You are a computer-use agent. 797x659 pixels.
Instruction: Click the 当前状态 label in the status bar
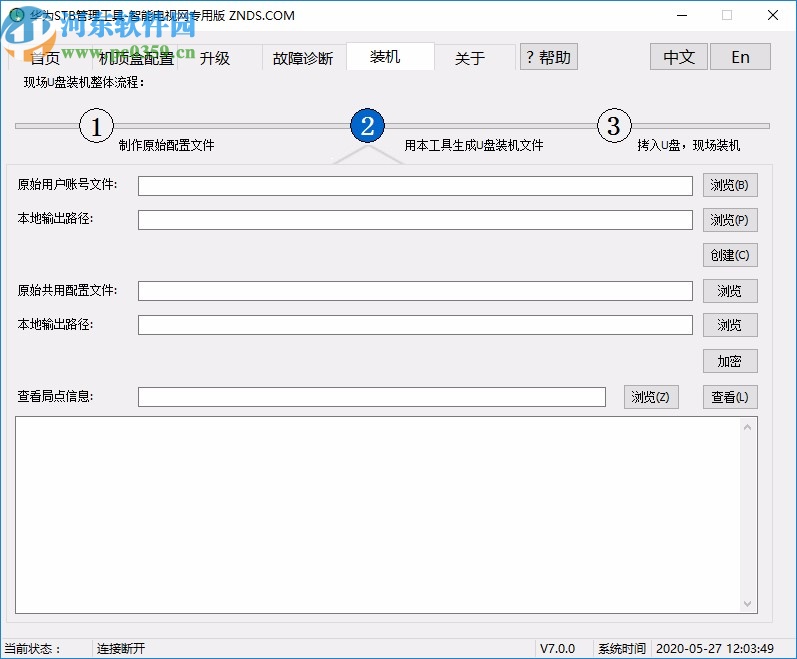(33, 648)
